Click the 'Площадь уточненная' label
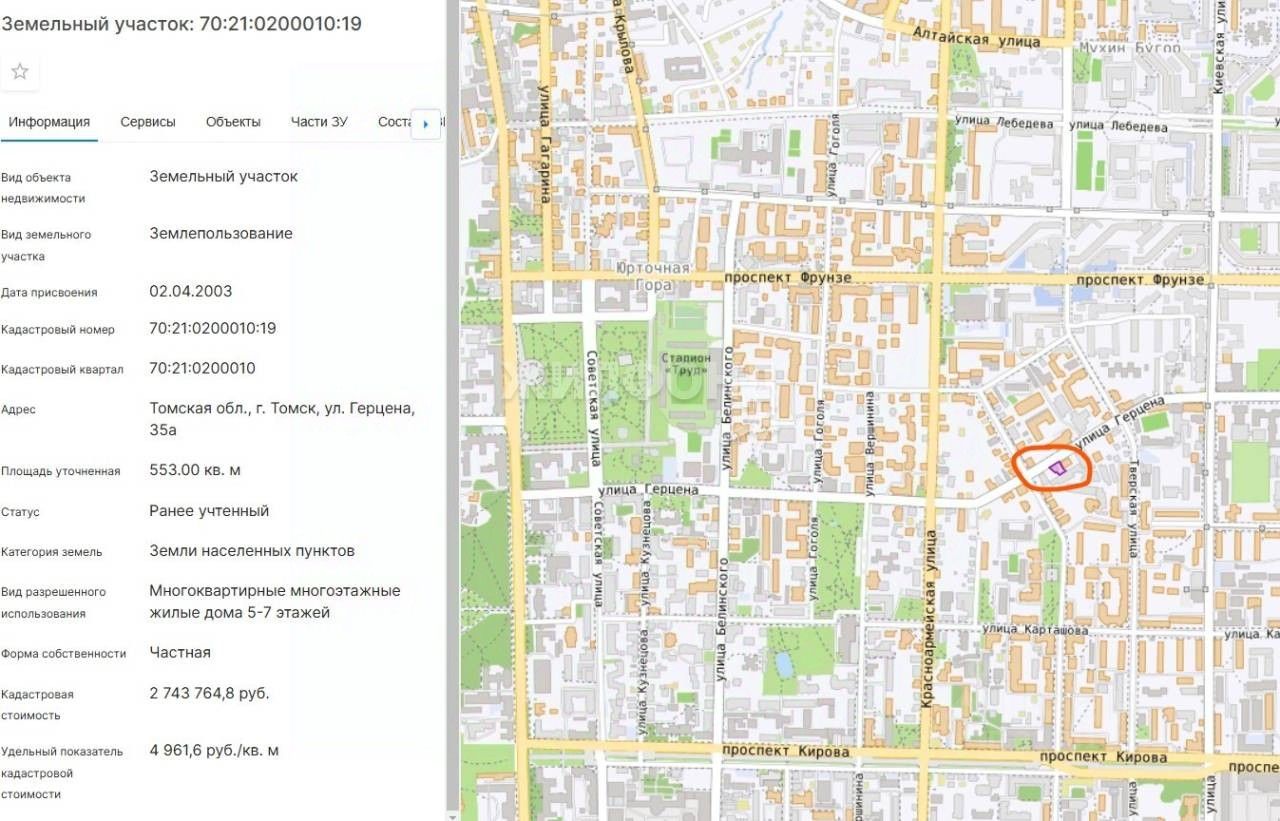The image size is (1280, 821). tap(60, 471)
